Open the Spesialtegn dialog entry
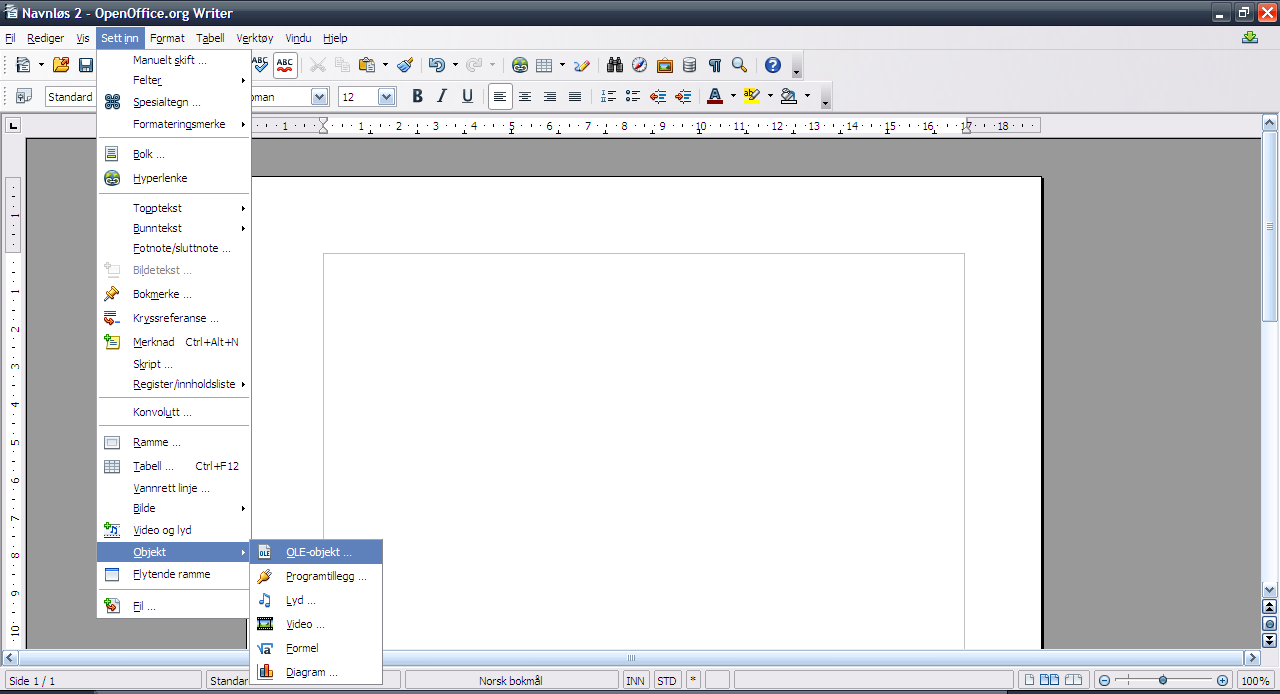 pyautogui.click(x=174, y=102)
